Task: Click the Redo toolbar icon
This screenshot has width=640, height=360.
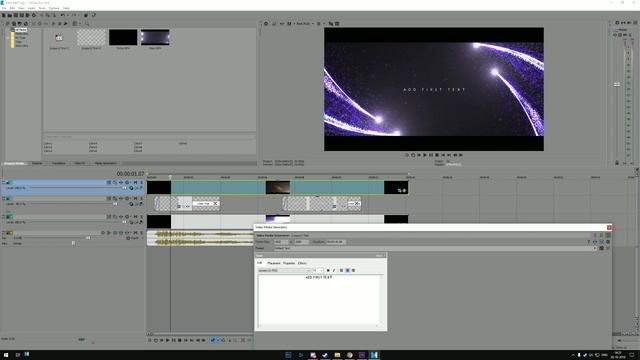Action: (x=74, y=16)
